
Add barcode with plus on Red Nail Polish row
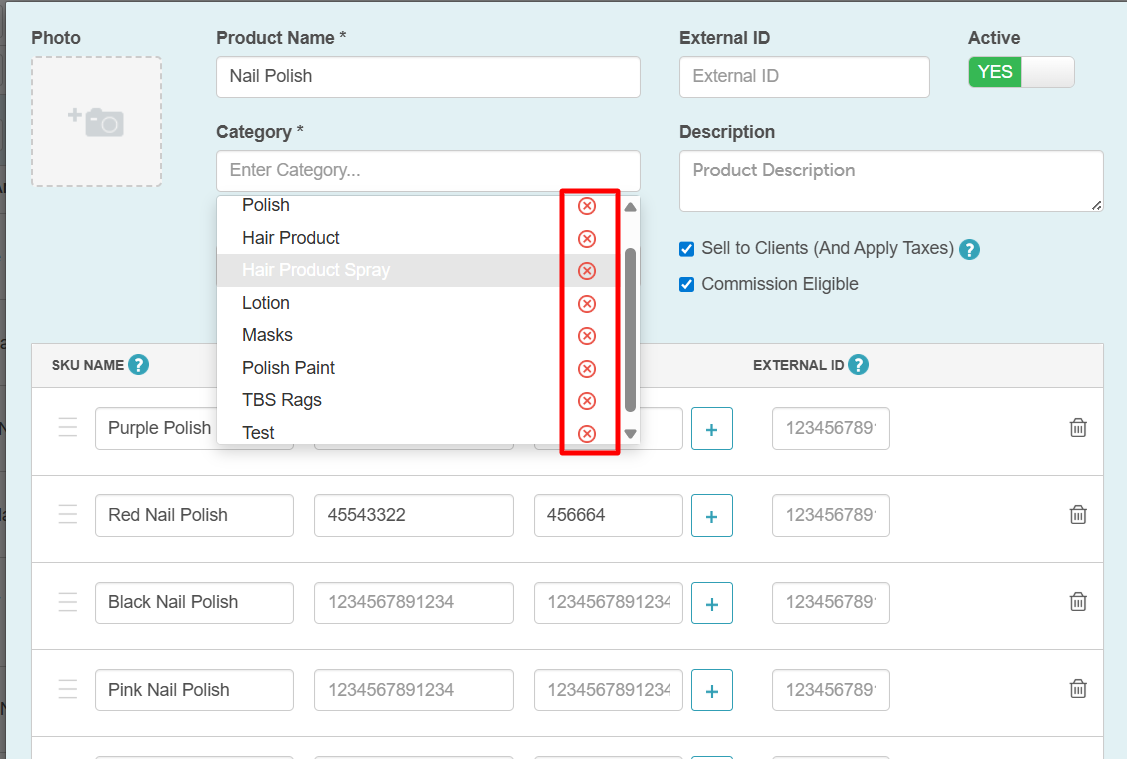(x=712, y=515)
